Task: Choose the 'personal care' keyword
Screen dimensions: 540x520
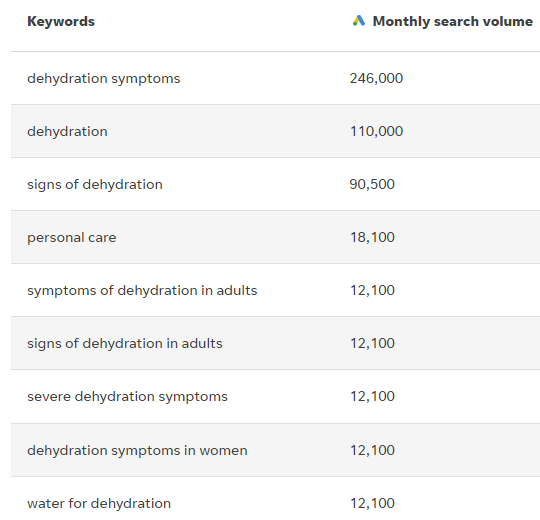Action: click(x=72, y=238)
